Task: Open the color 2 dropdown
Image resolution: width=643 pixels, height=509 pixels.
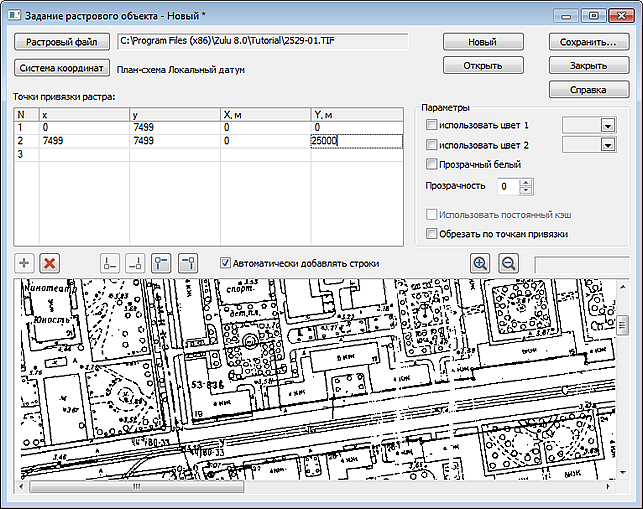Action: coord(607,145)
